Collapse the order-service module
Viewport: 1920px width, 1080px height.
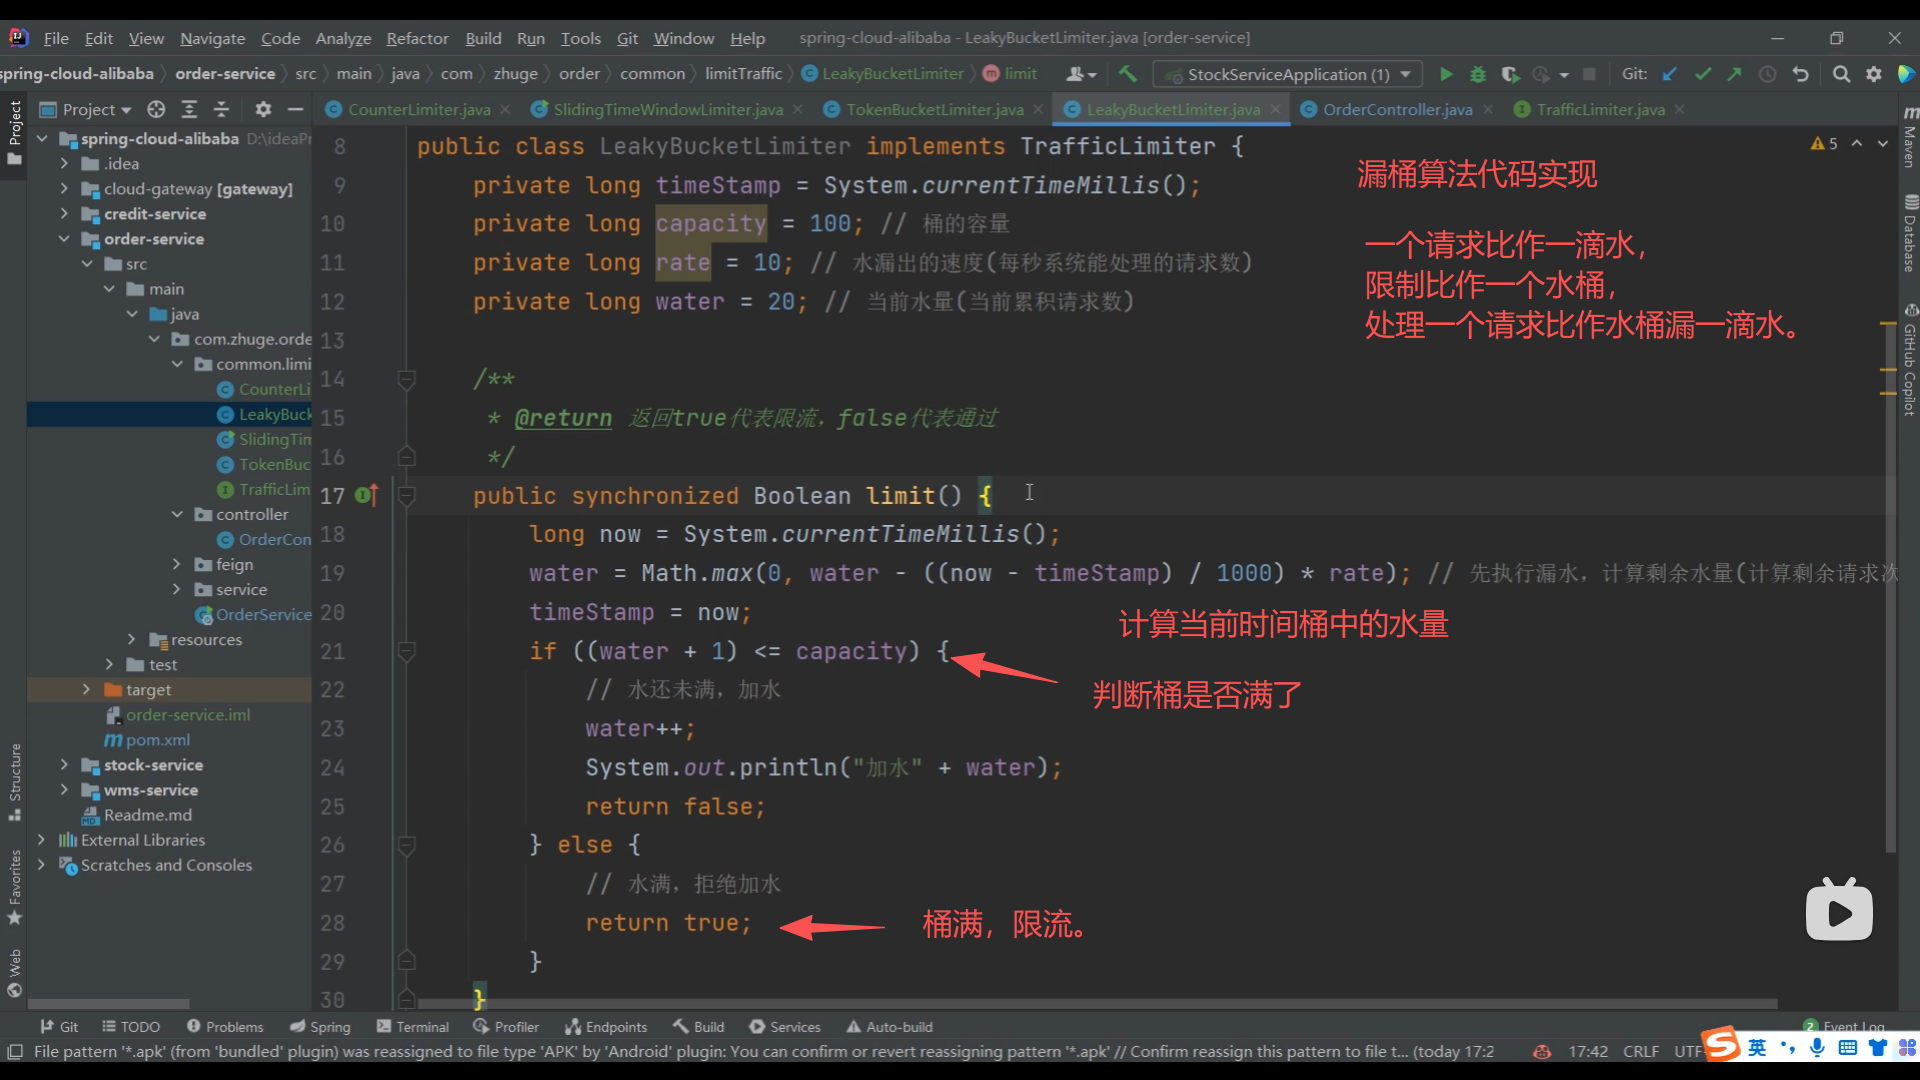64,239
